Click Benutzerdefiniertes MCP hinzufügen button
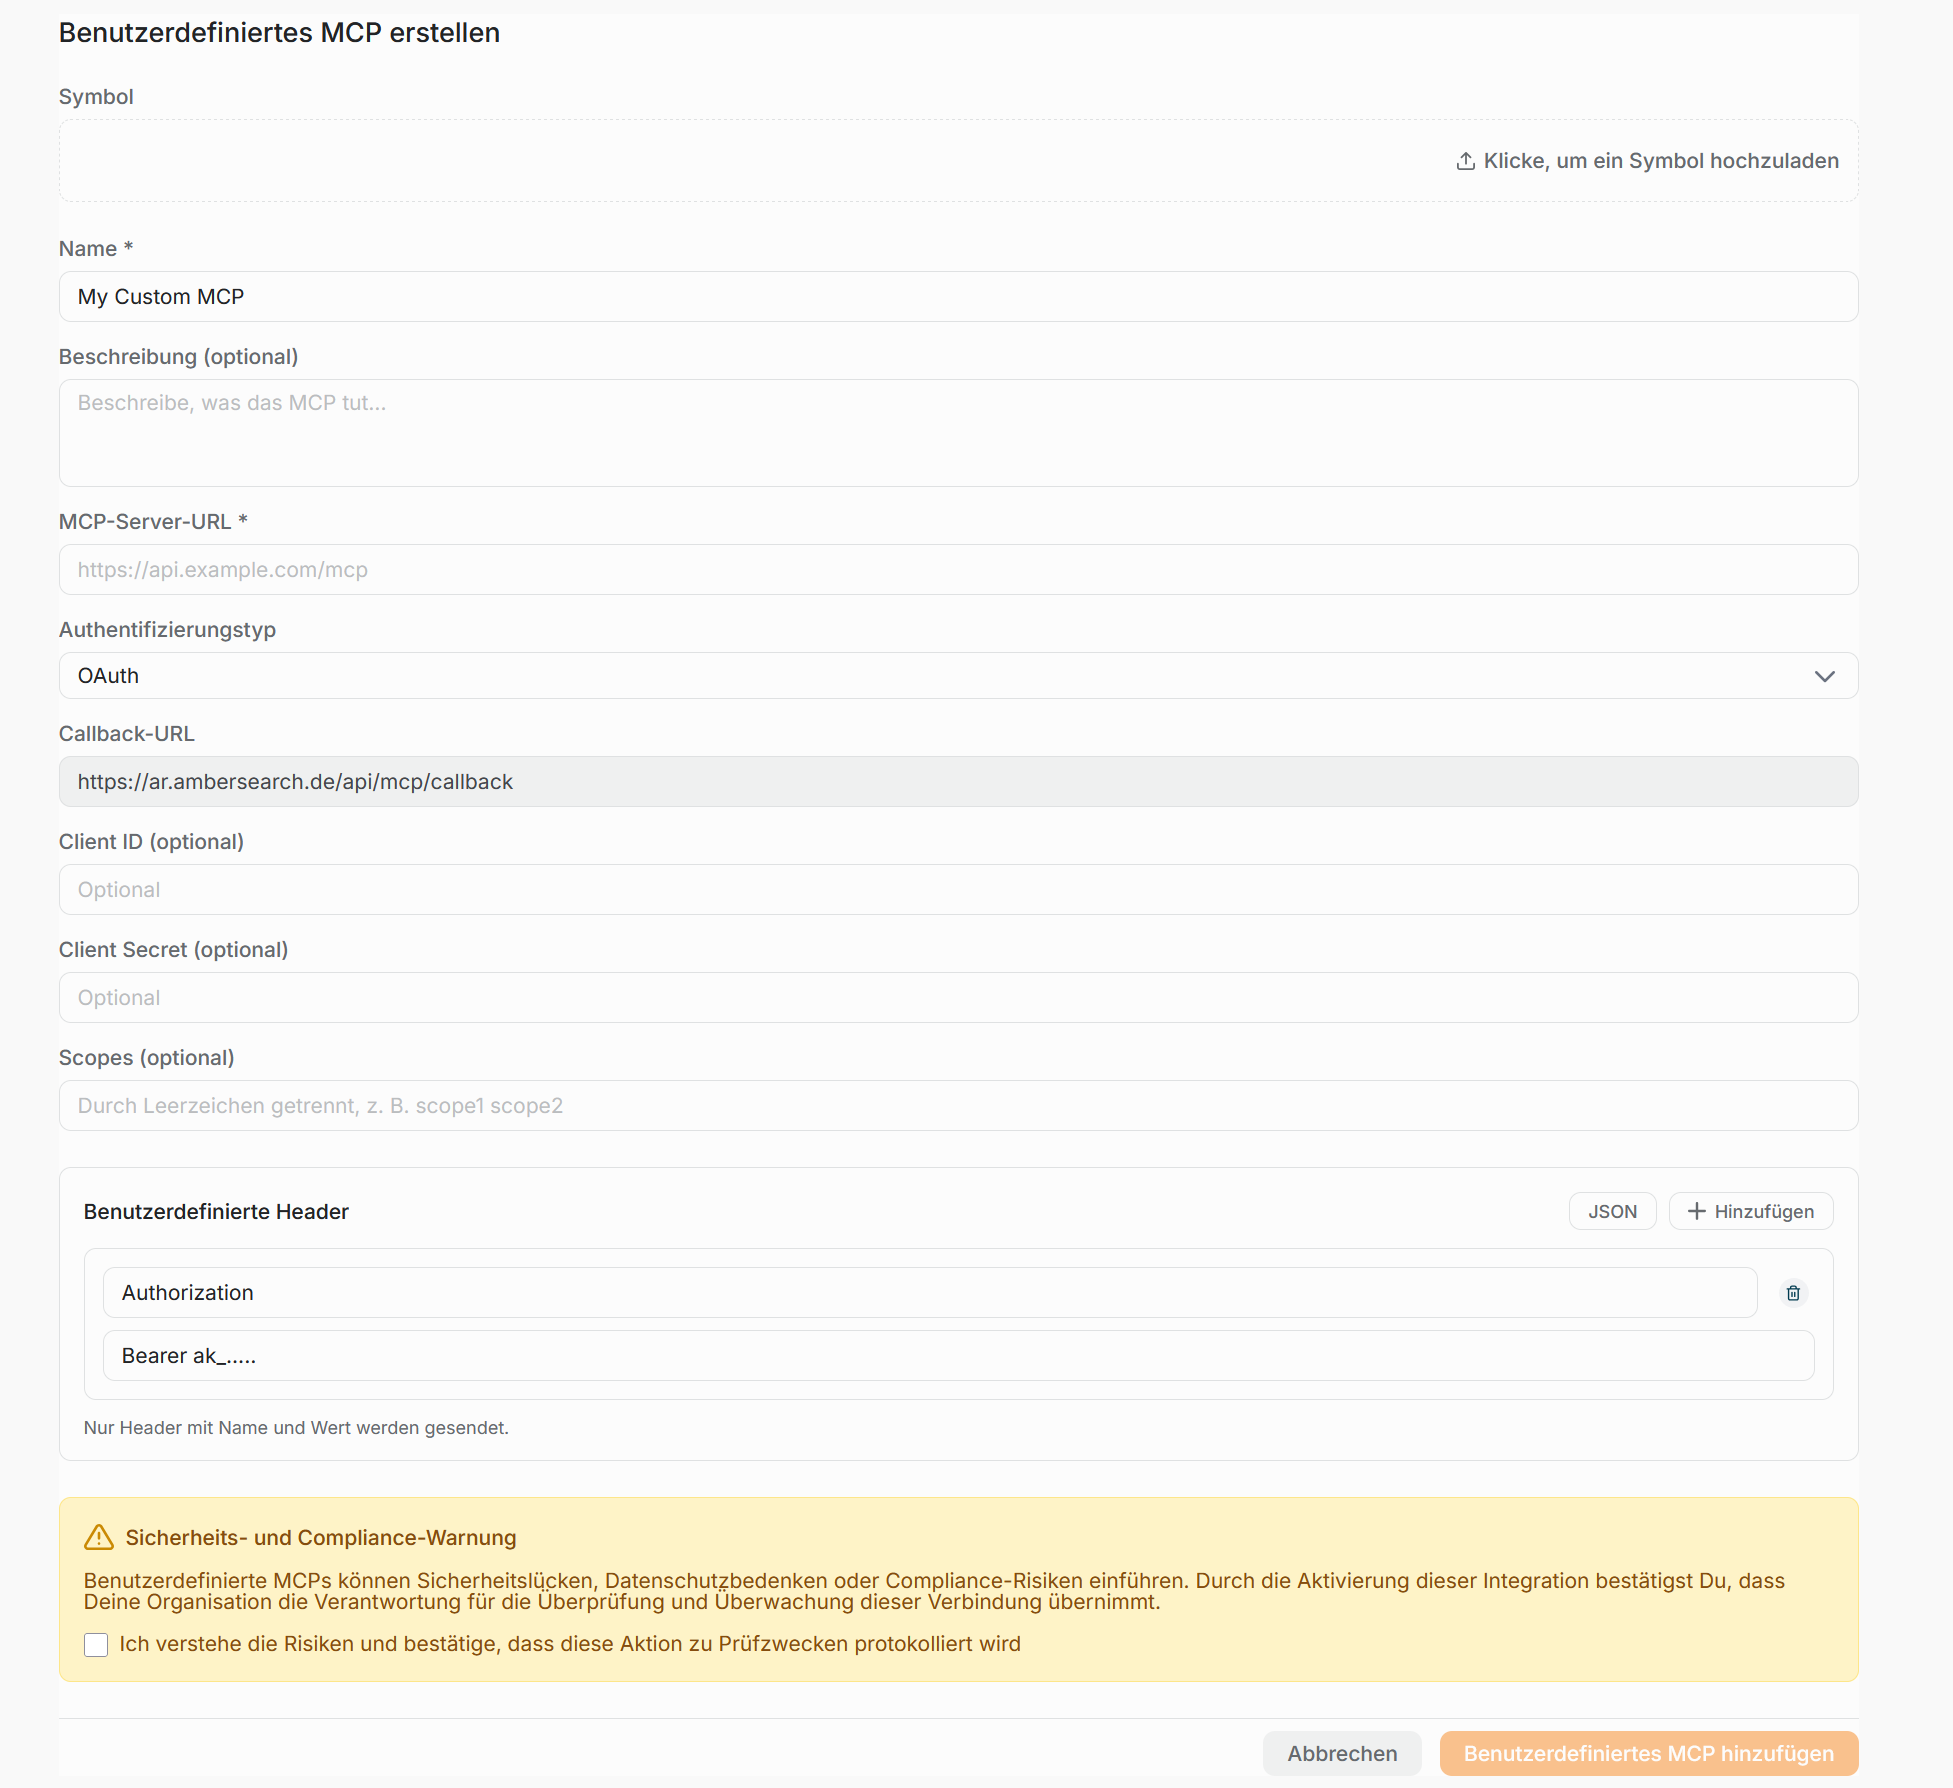 click(x=1648, y=1754)
